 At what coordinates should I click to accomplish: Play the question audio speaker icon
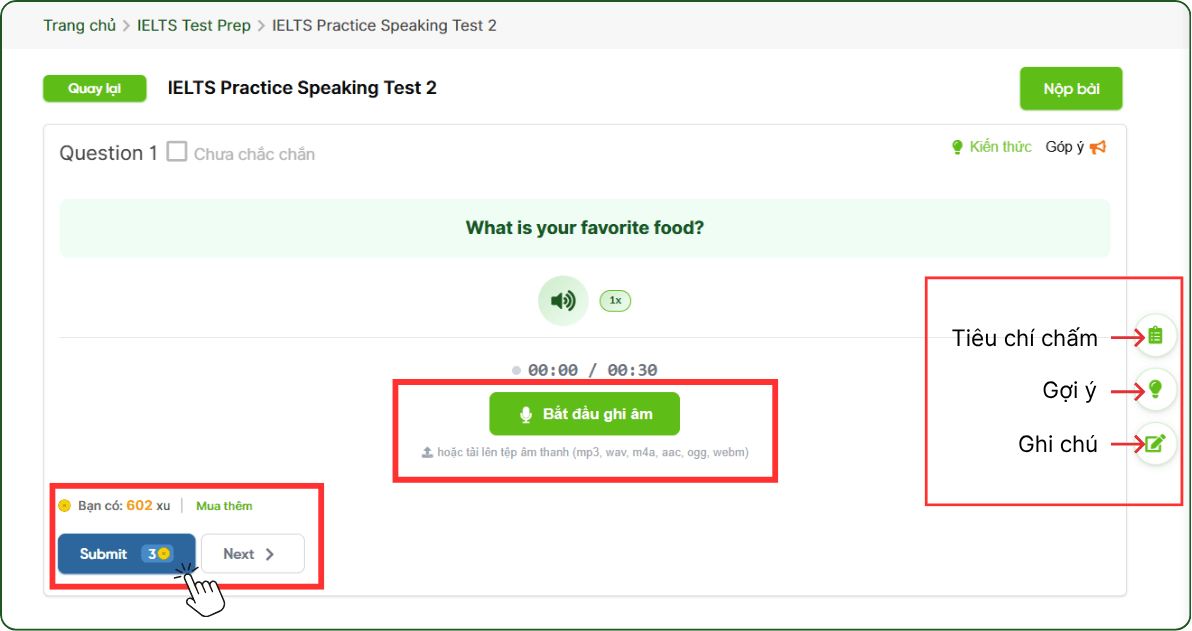(x=563, y=300)
